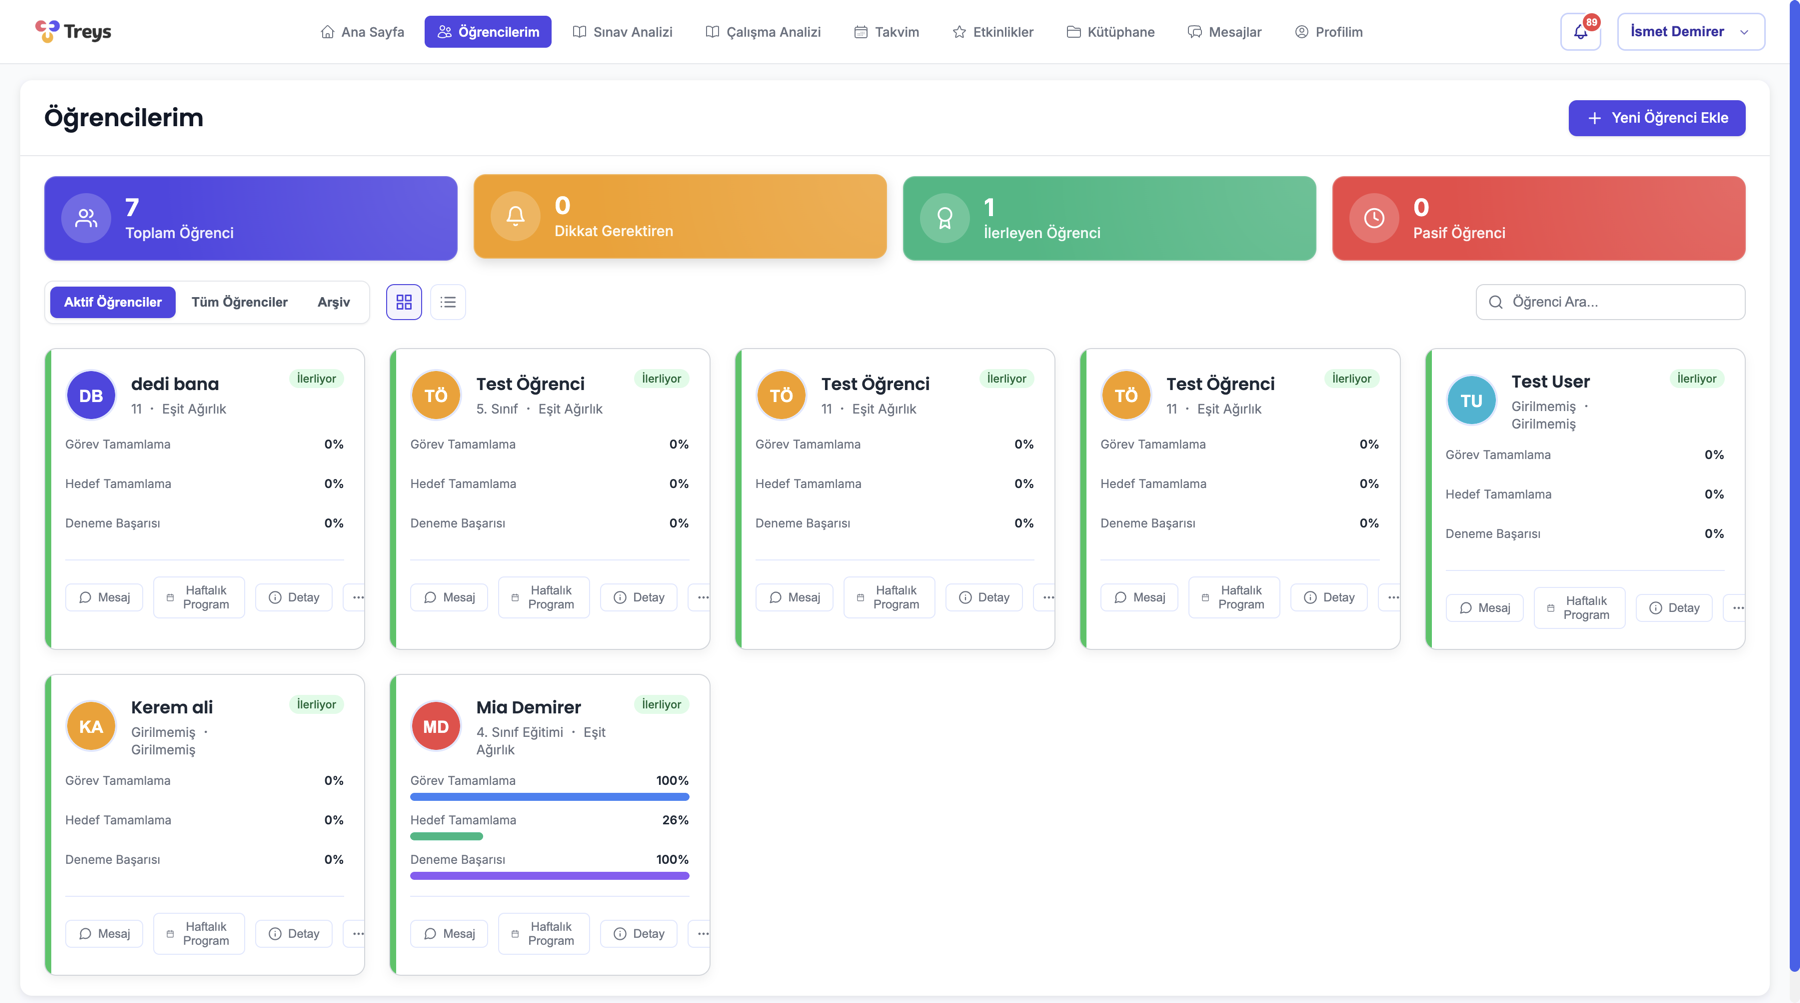Select Sınav Analizi in the navigation menu
Image resolution: width=1800 pixels, height=1003 pixels.
tap(622, 31)
